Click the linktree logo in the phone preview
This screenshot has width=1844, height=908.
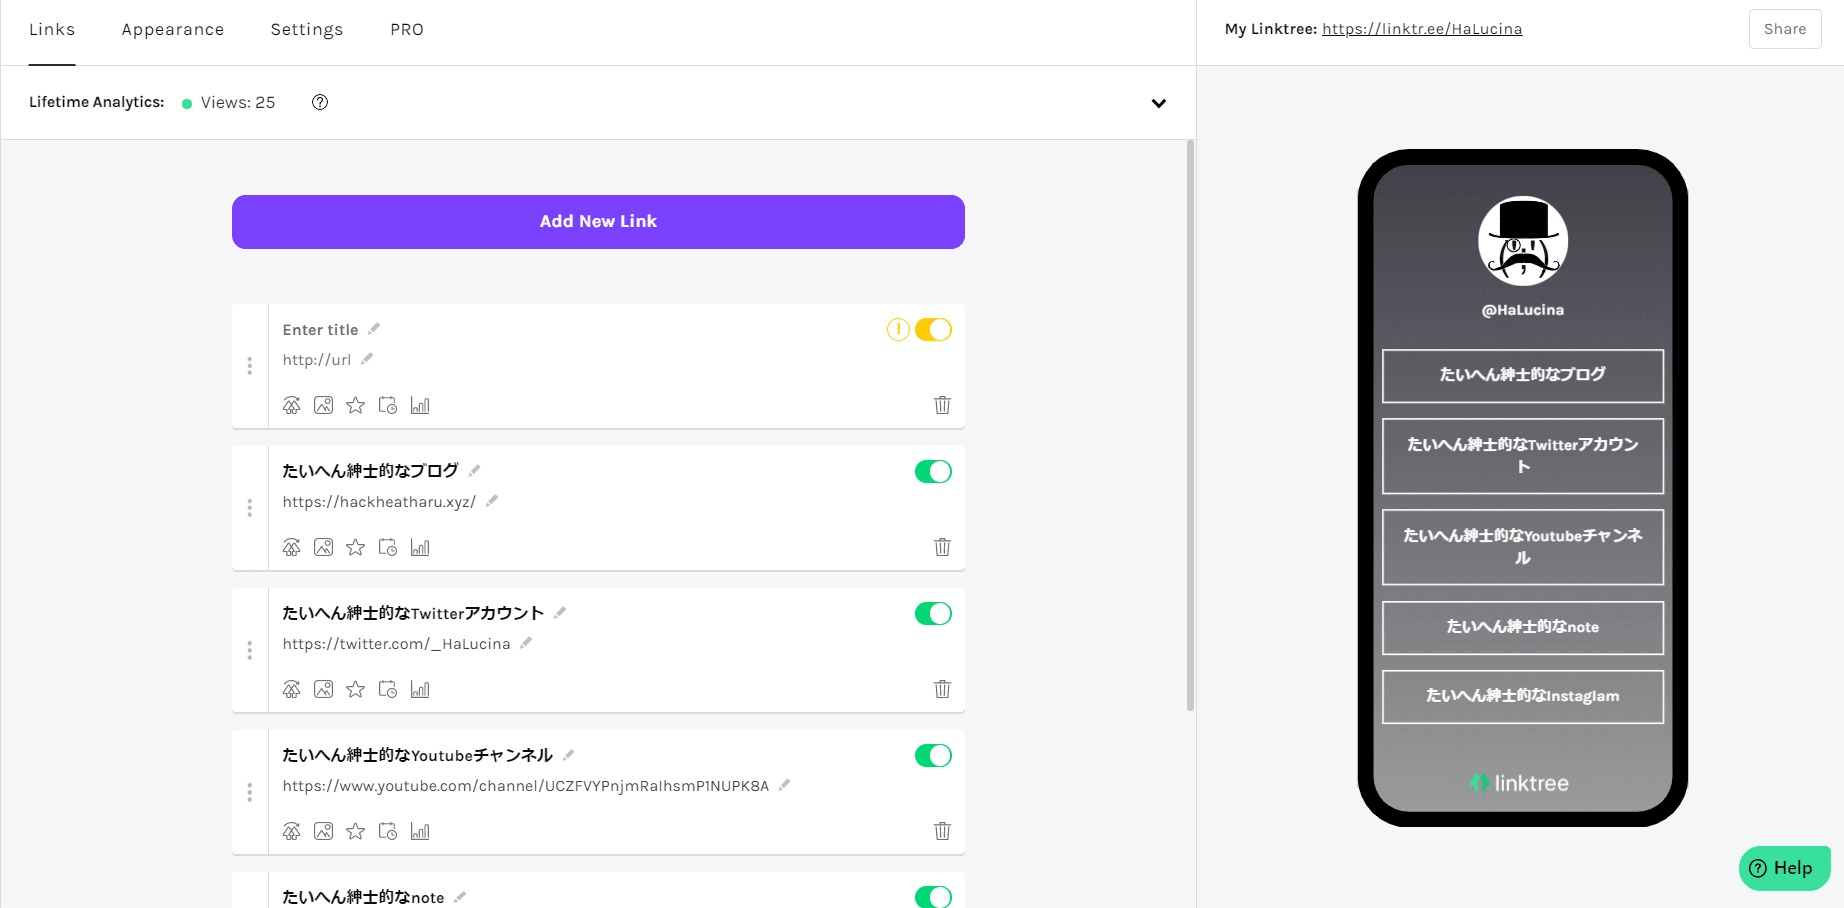click(x=1519, y=783)
